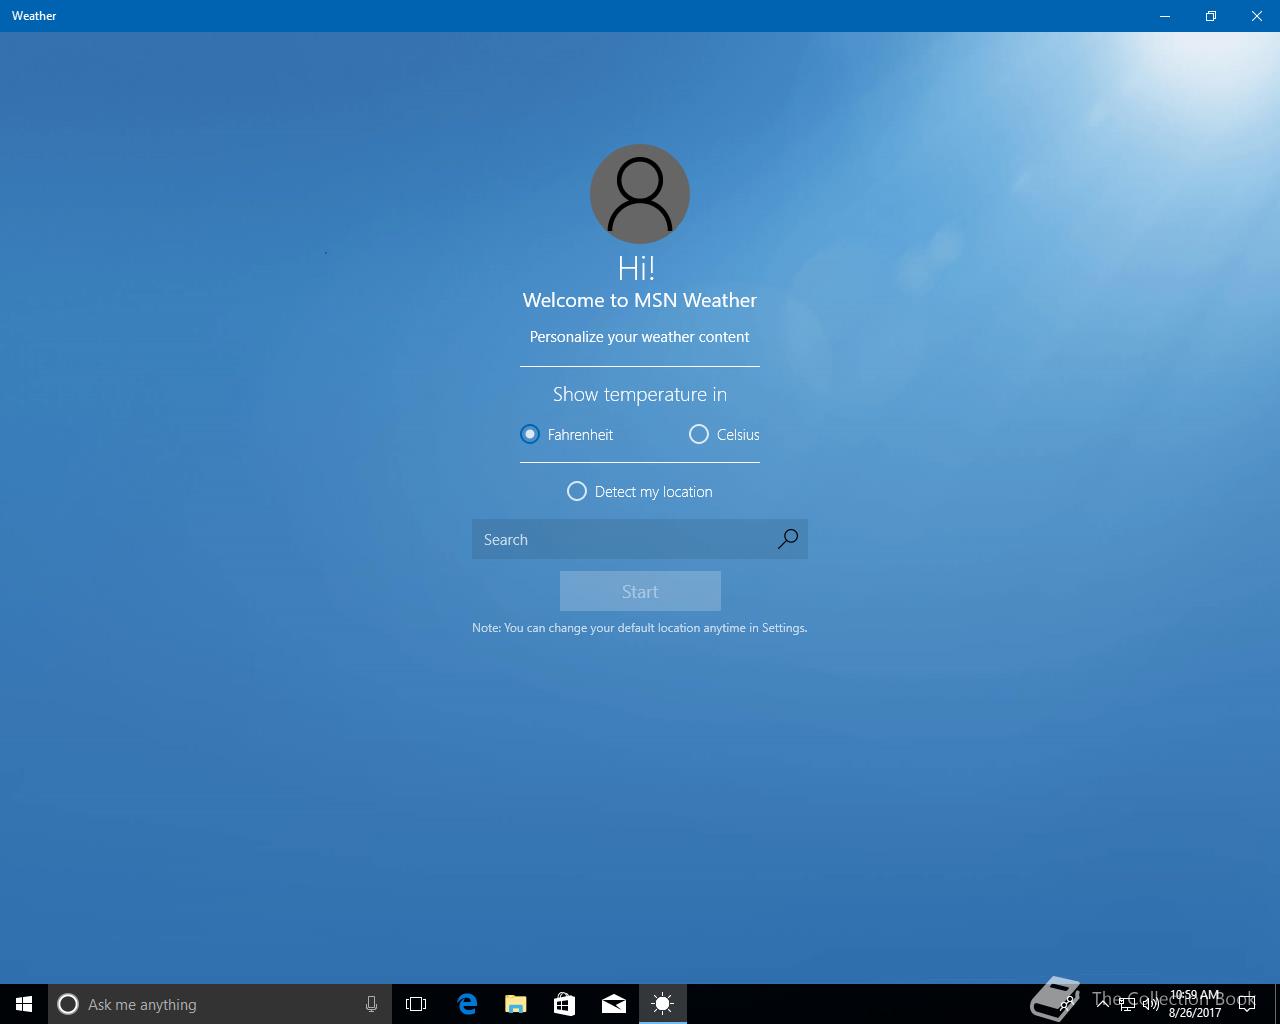The width and height of the screenshot is (1280, 1024).
Task: Click the default location settings note
Action: pyautogui.click(x=640, y=628)
